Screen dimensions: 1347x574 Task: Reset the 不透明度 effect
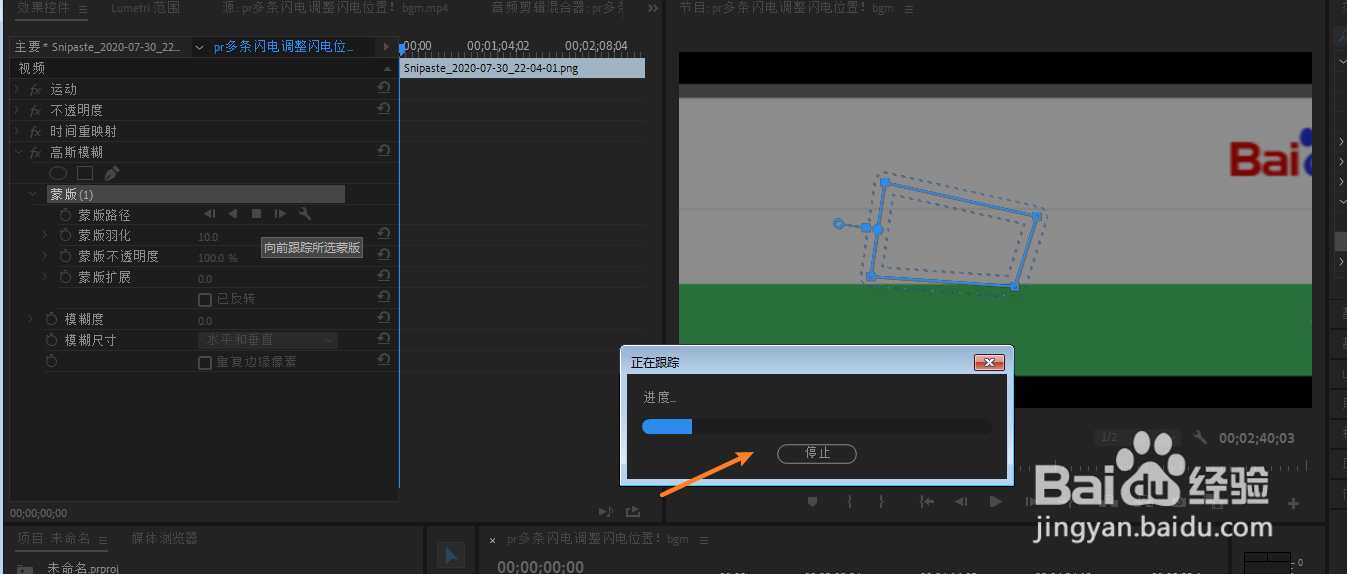point(383,109)
